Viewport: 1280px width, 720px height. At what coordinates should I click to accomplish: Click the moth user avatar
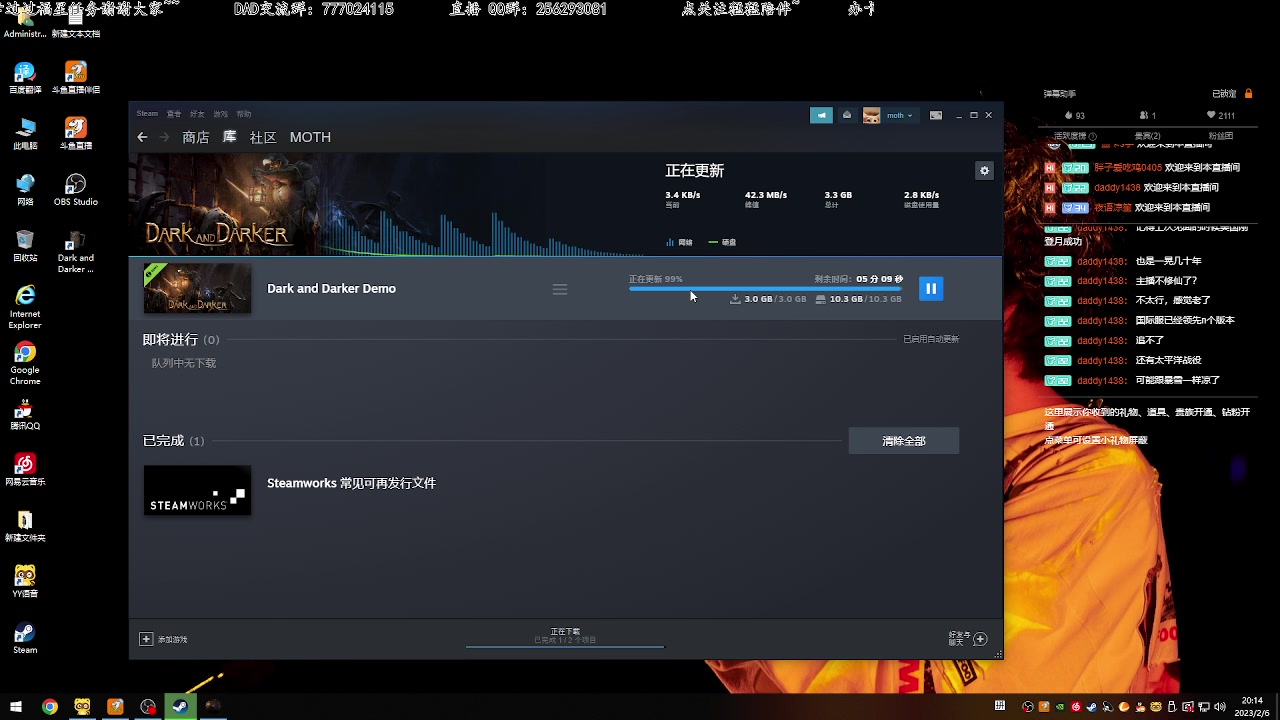(x=872, y=115)
